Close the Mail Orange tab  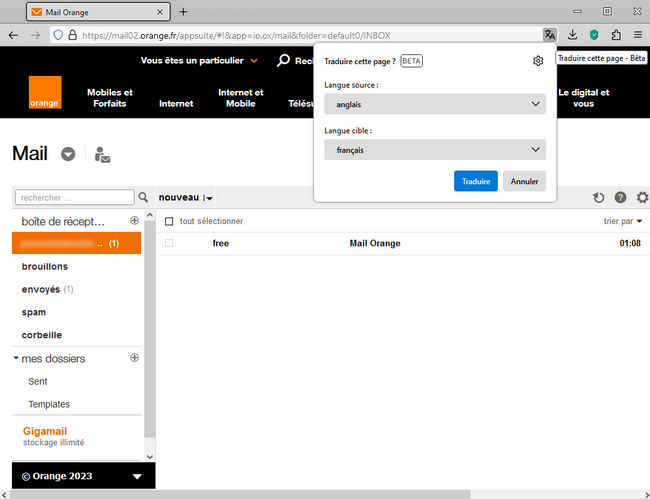(x=160, y=12)
